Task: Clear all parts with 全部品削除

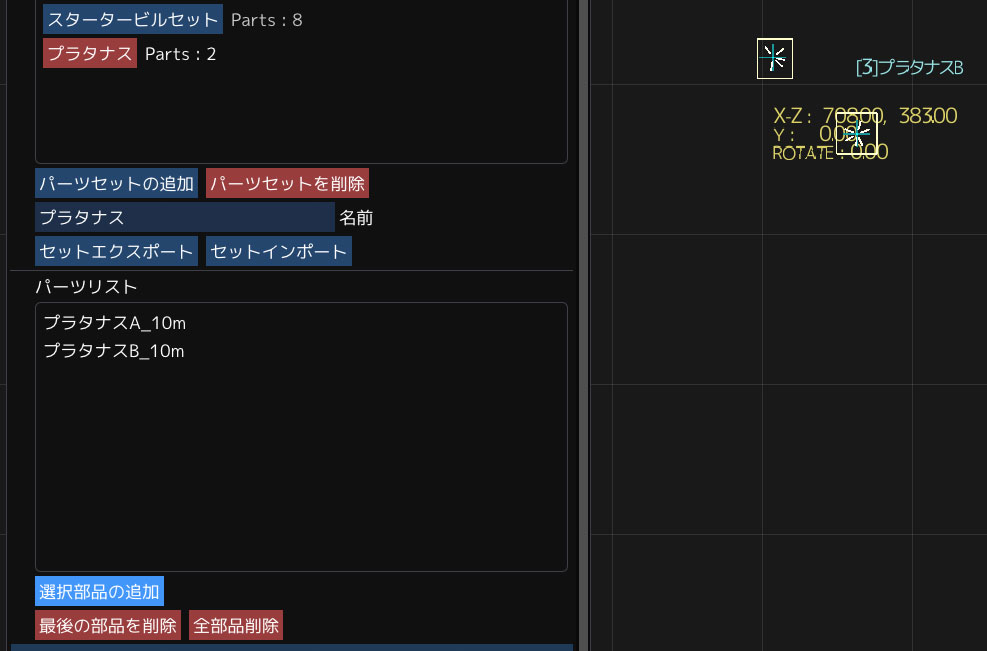Action: (x=235, y=625)
